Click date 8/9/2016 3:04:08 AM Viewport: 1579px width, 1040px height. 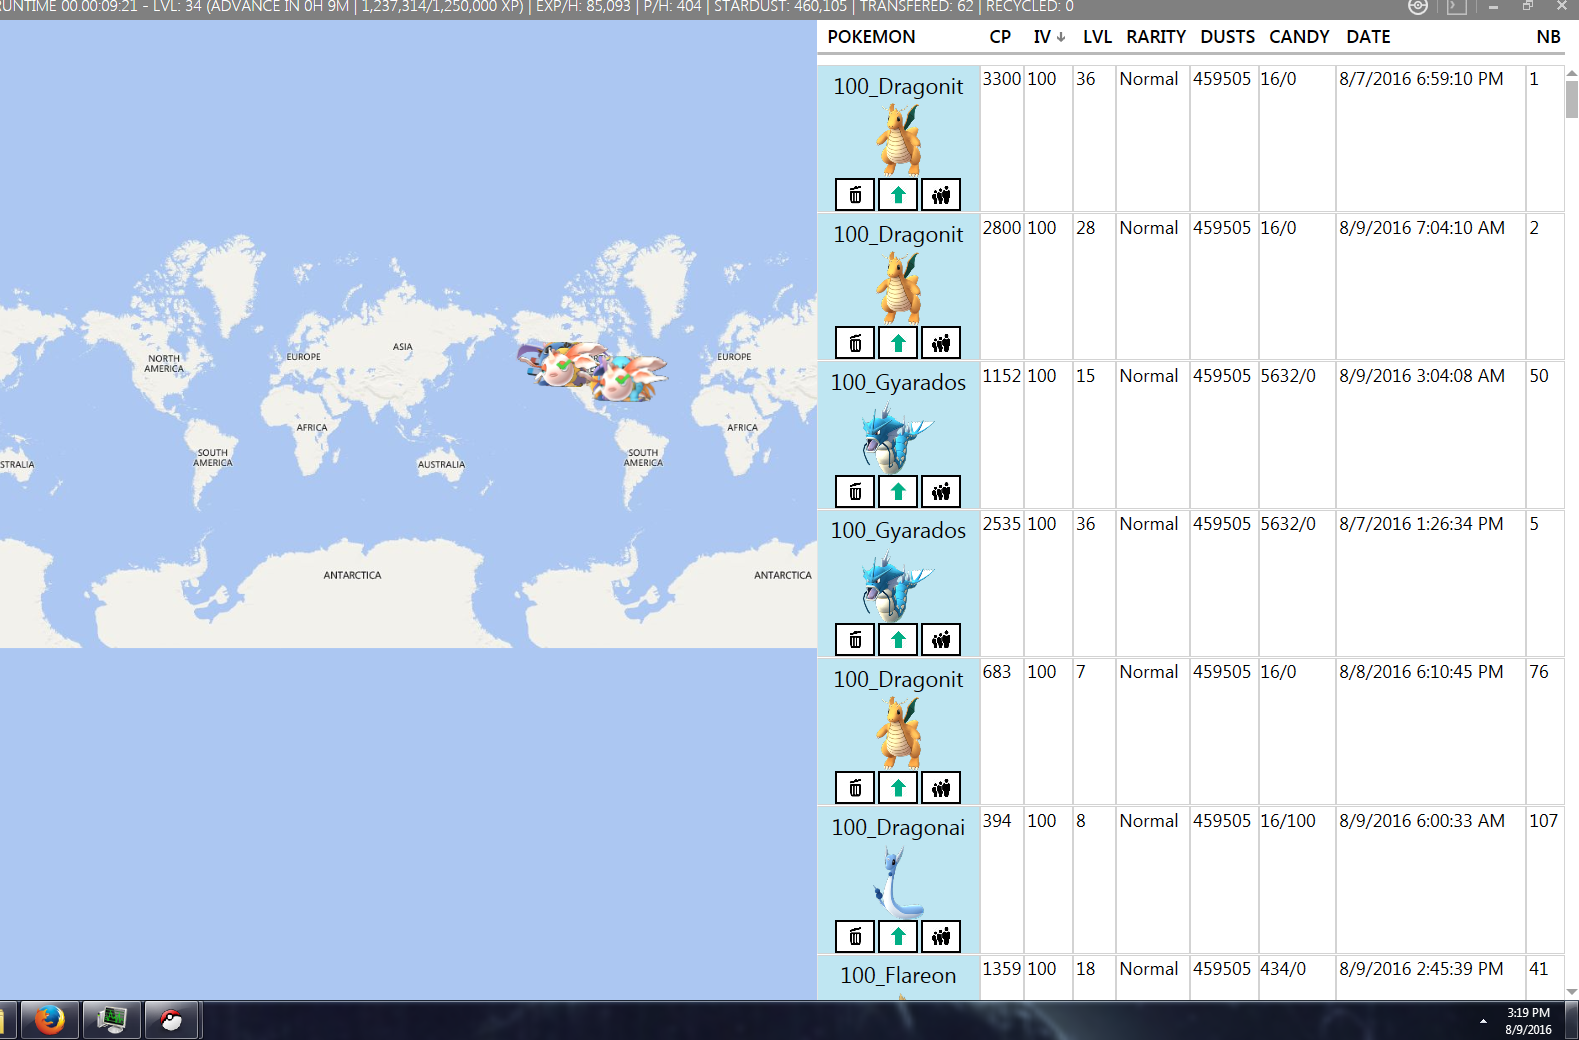[1422, 376]
